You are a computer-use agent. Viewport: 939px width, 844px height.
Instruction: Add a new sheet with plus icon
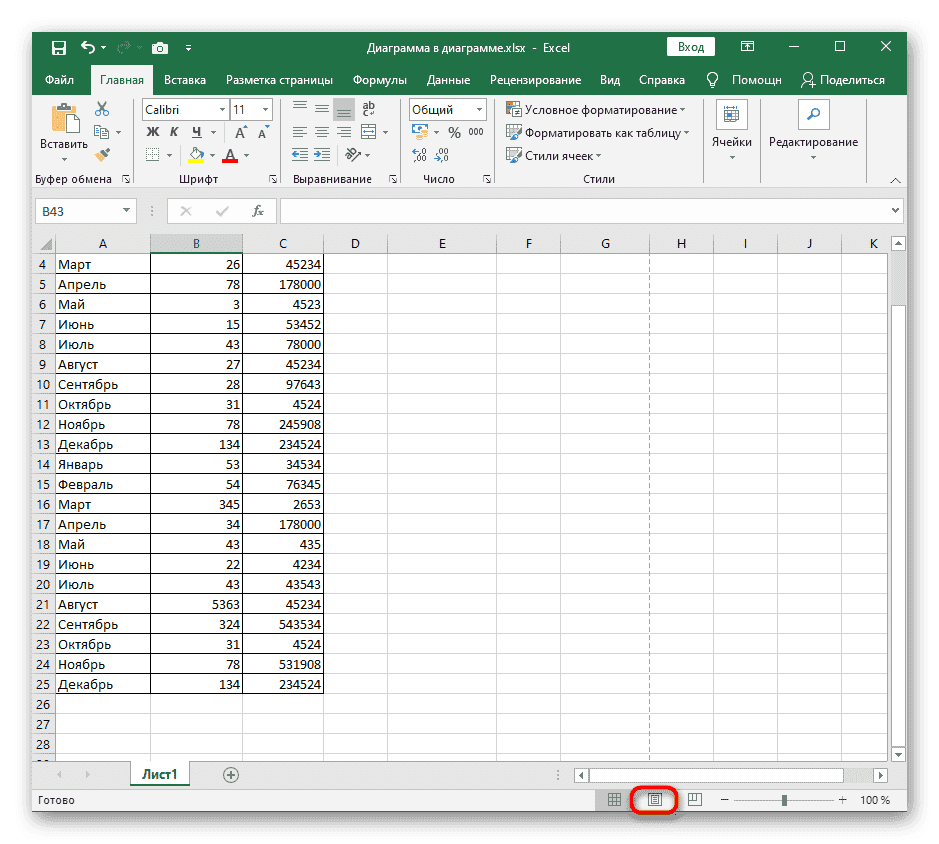[231, 774]
